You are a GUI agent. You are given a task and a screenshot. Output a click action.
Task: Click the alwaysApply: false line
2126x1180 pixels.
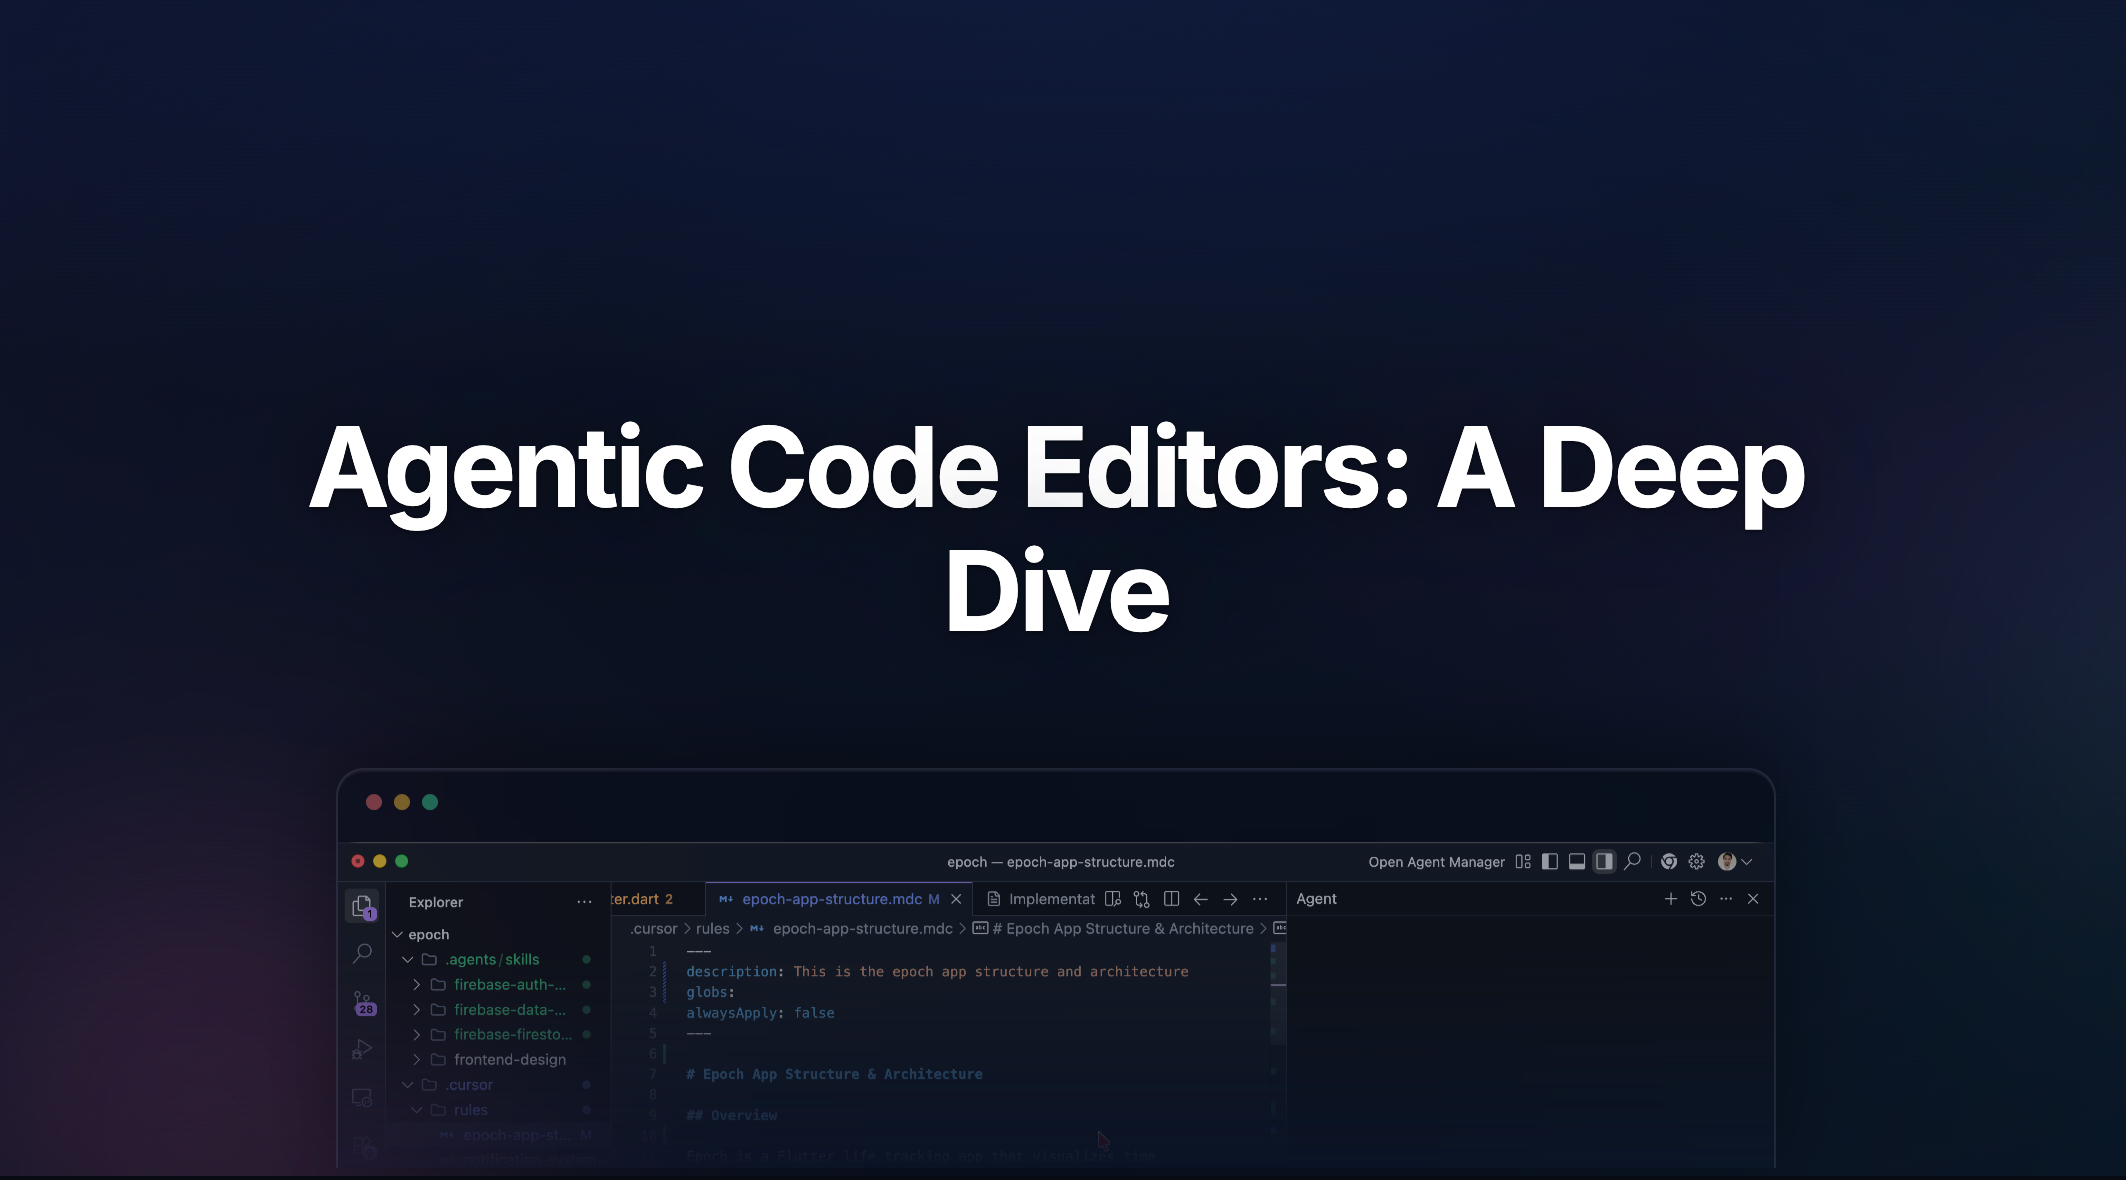click(x=760, y=1013)
